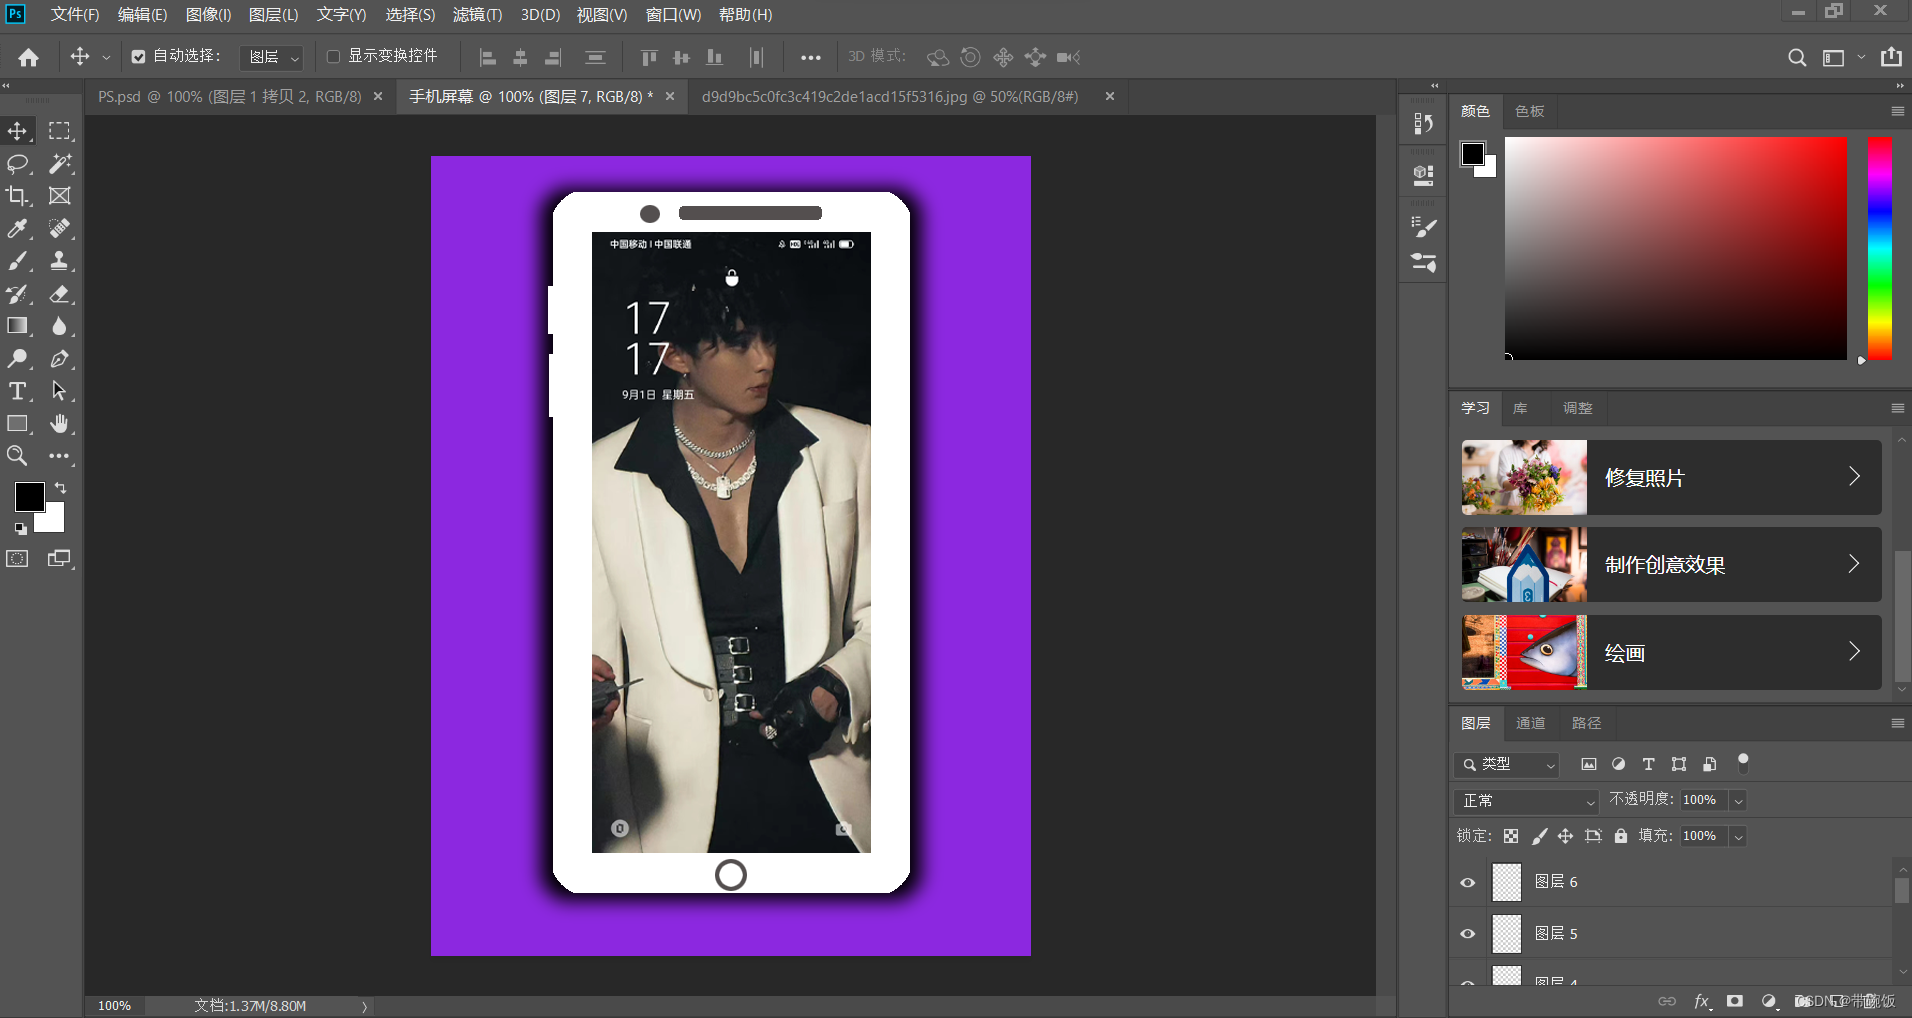Pick the Eyedropper tool
Image resolution: width=1912 pixels, height=1018 pixels.
[18, 229]
